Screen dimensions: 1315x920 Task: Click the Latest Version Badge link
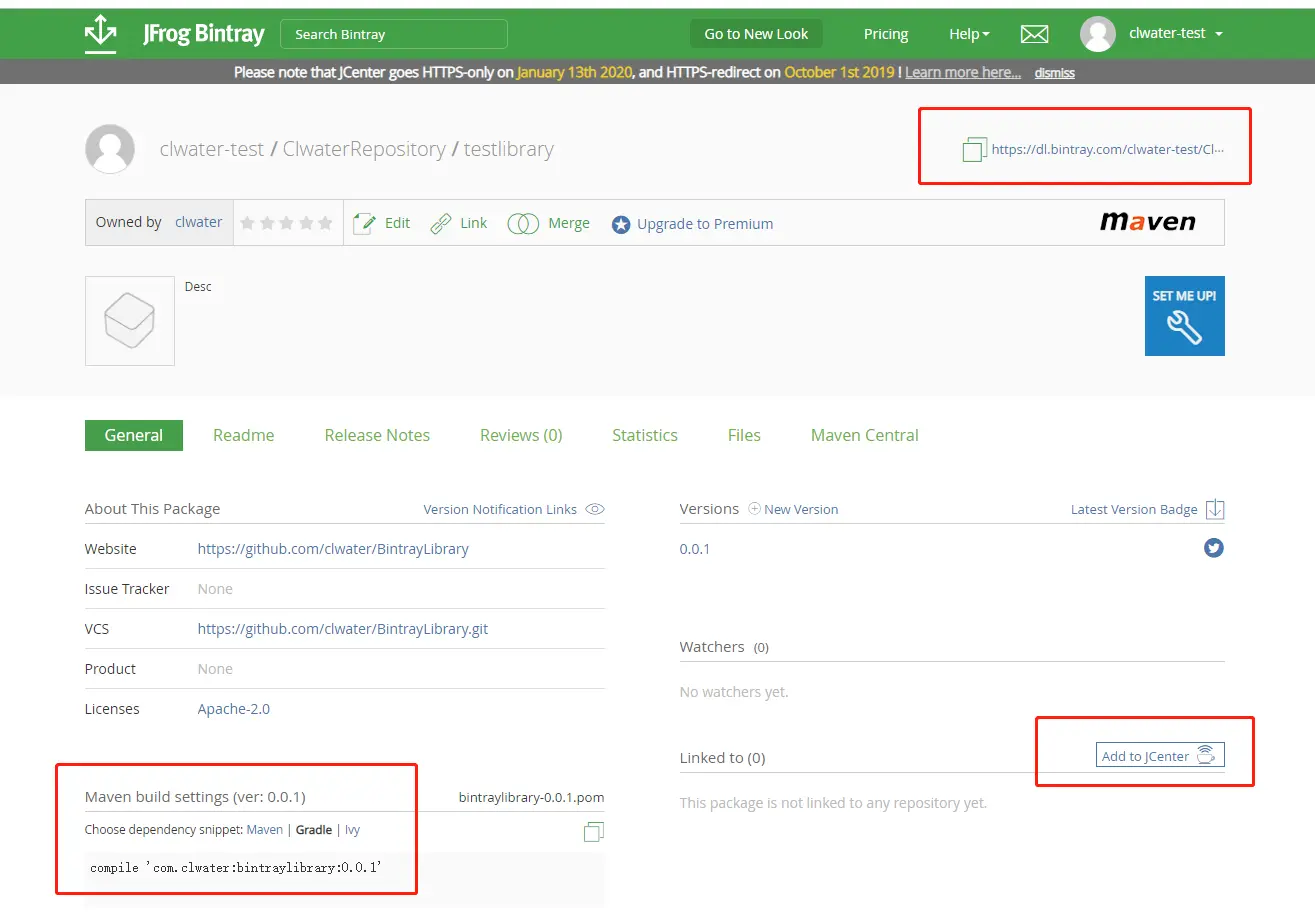pos(1134,509)
